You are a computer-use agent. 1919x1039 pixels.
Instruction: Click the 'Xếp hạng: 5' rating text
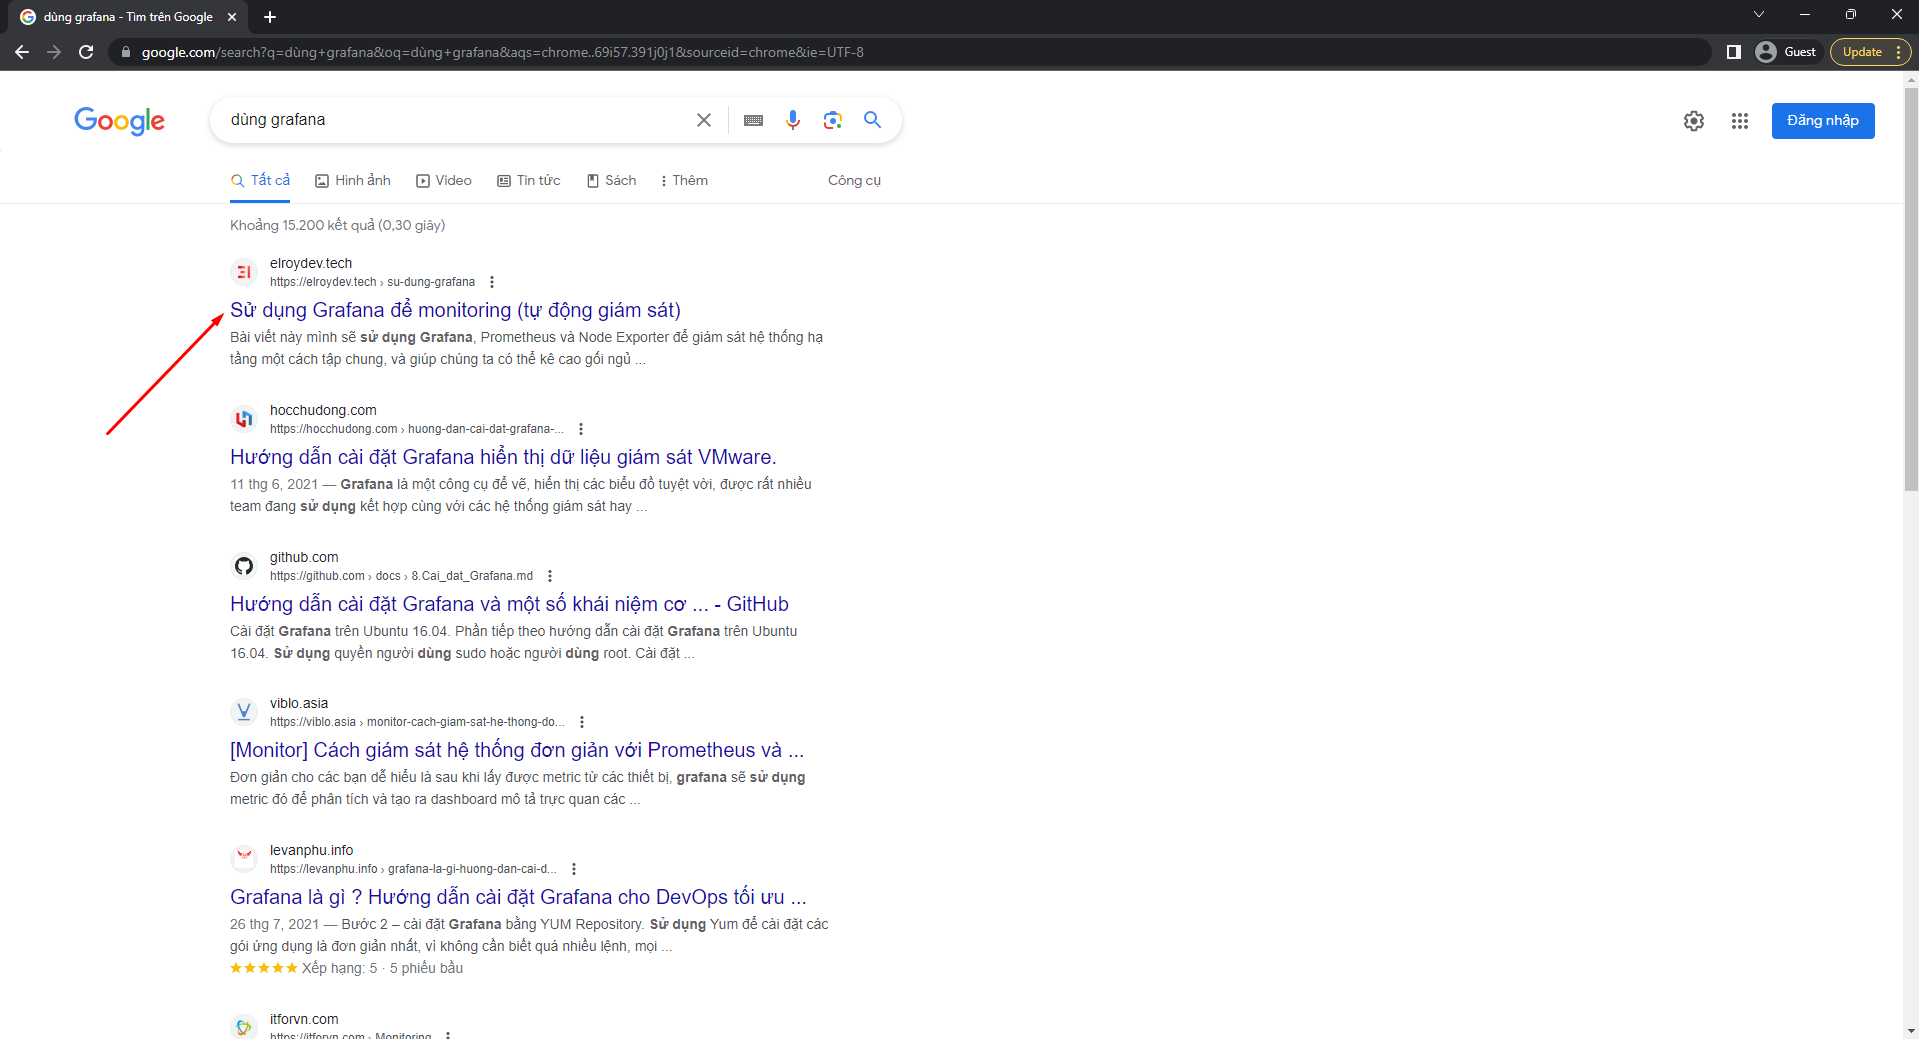pos(340,968)
